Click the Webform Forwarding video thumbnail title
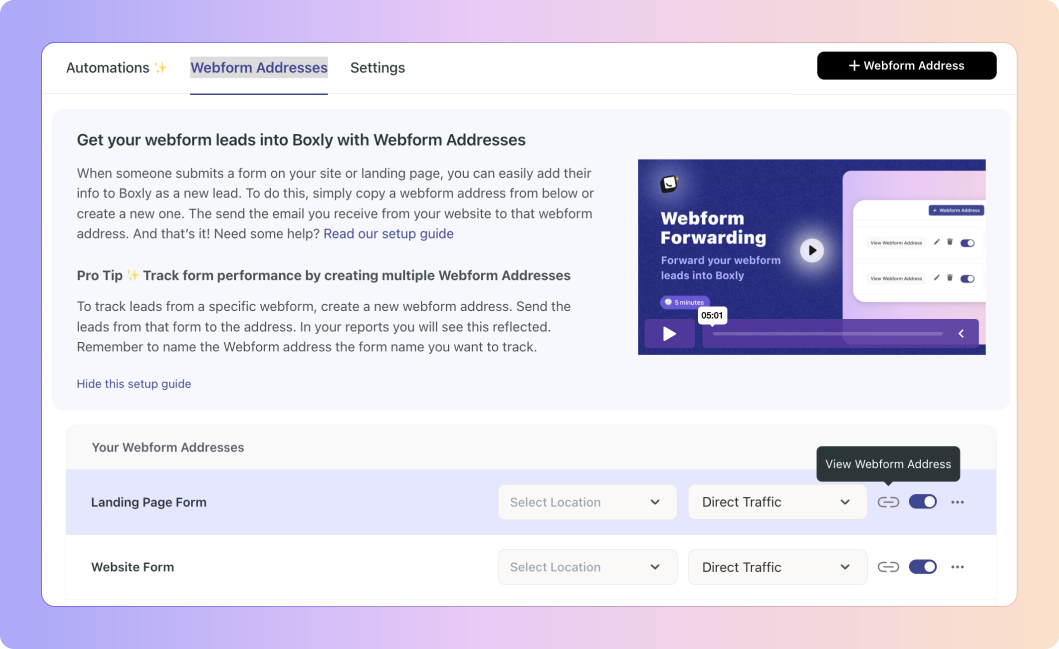1059x649 pixels. click(x=713, y=228)
